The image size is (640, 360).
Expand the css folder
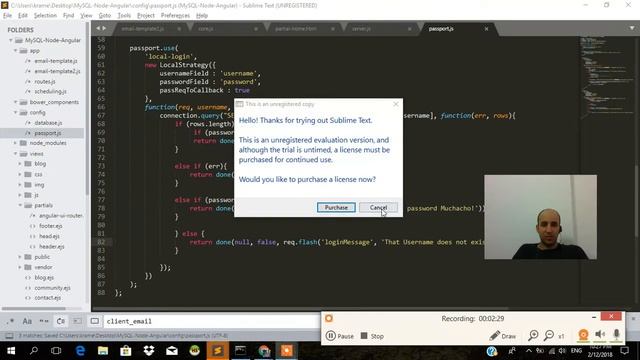click(20, 174)
